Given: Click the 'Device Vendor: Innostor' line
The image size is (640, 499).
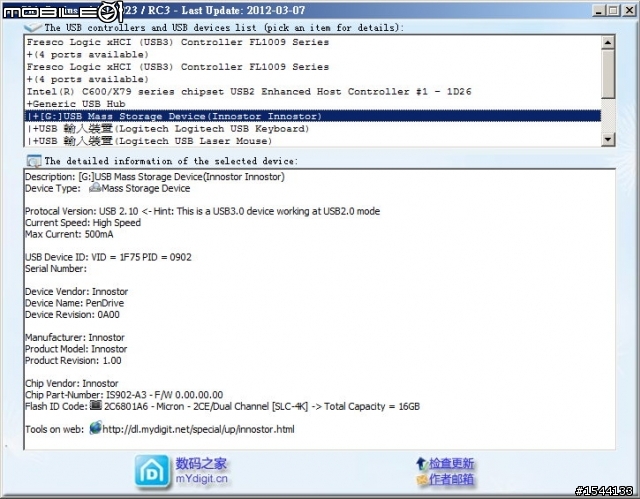Looking at the screenshot, I should click(76, 292).
